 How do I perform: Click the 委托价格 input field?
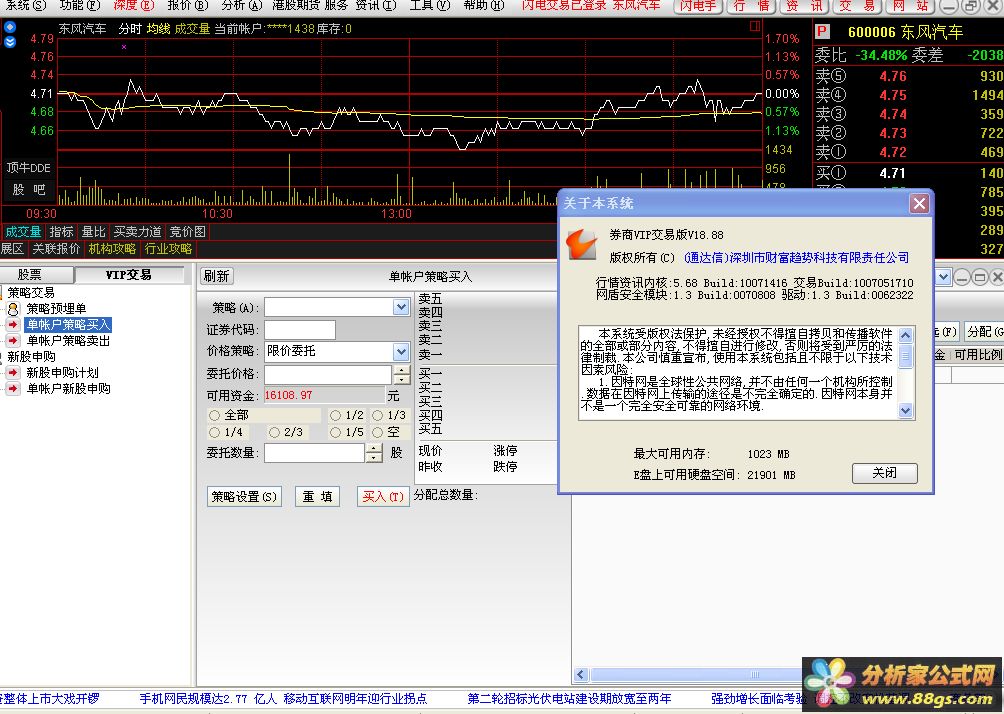328,375
